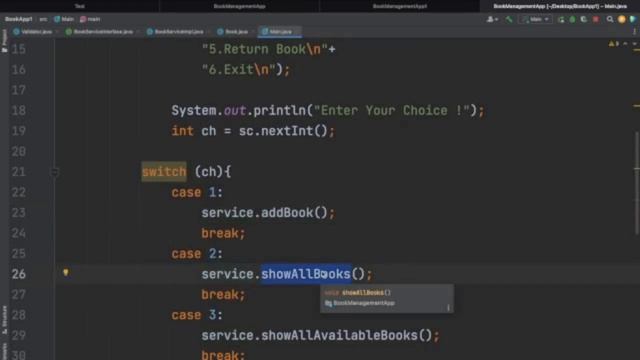Click the highlighted switch keyword

(164, 172)
